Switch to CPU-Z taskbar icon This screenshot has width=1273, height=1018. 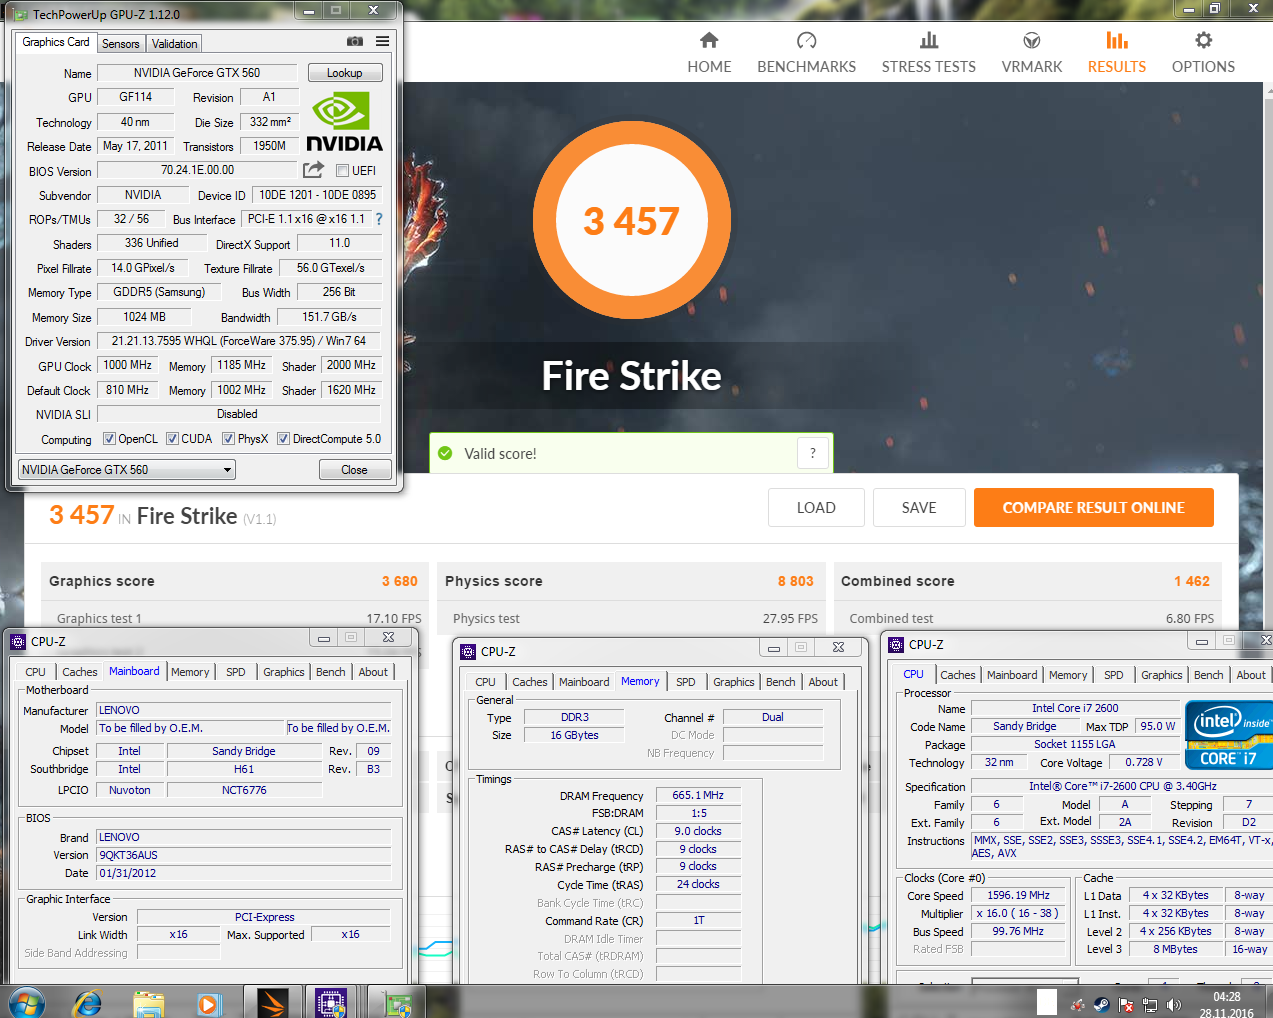(x=331, y=1002)
